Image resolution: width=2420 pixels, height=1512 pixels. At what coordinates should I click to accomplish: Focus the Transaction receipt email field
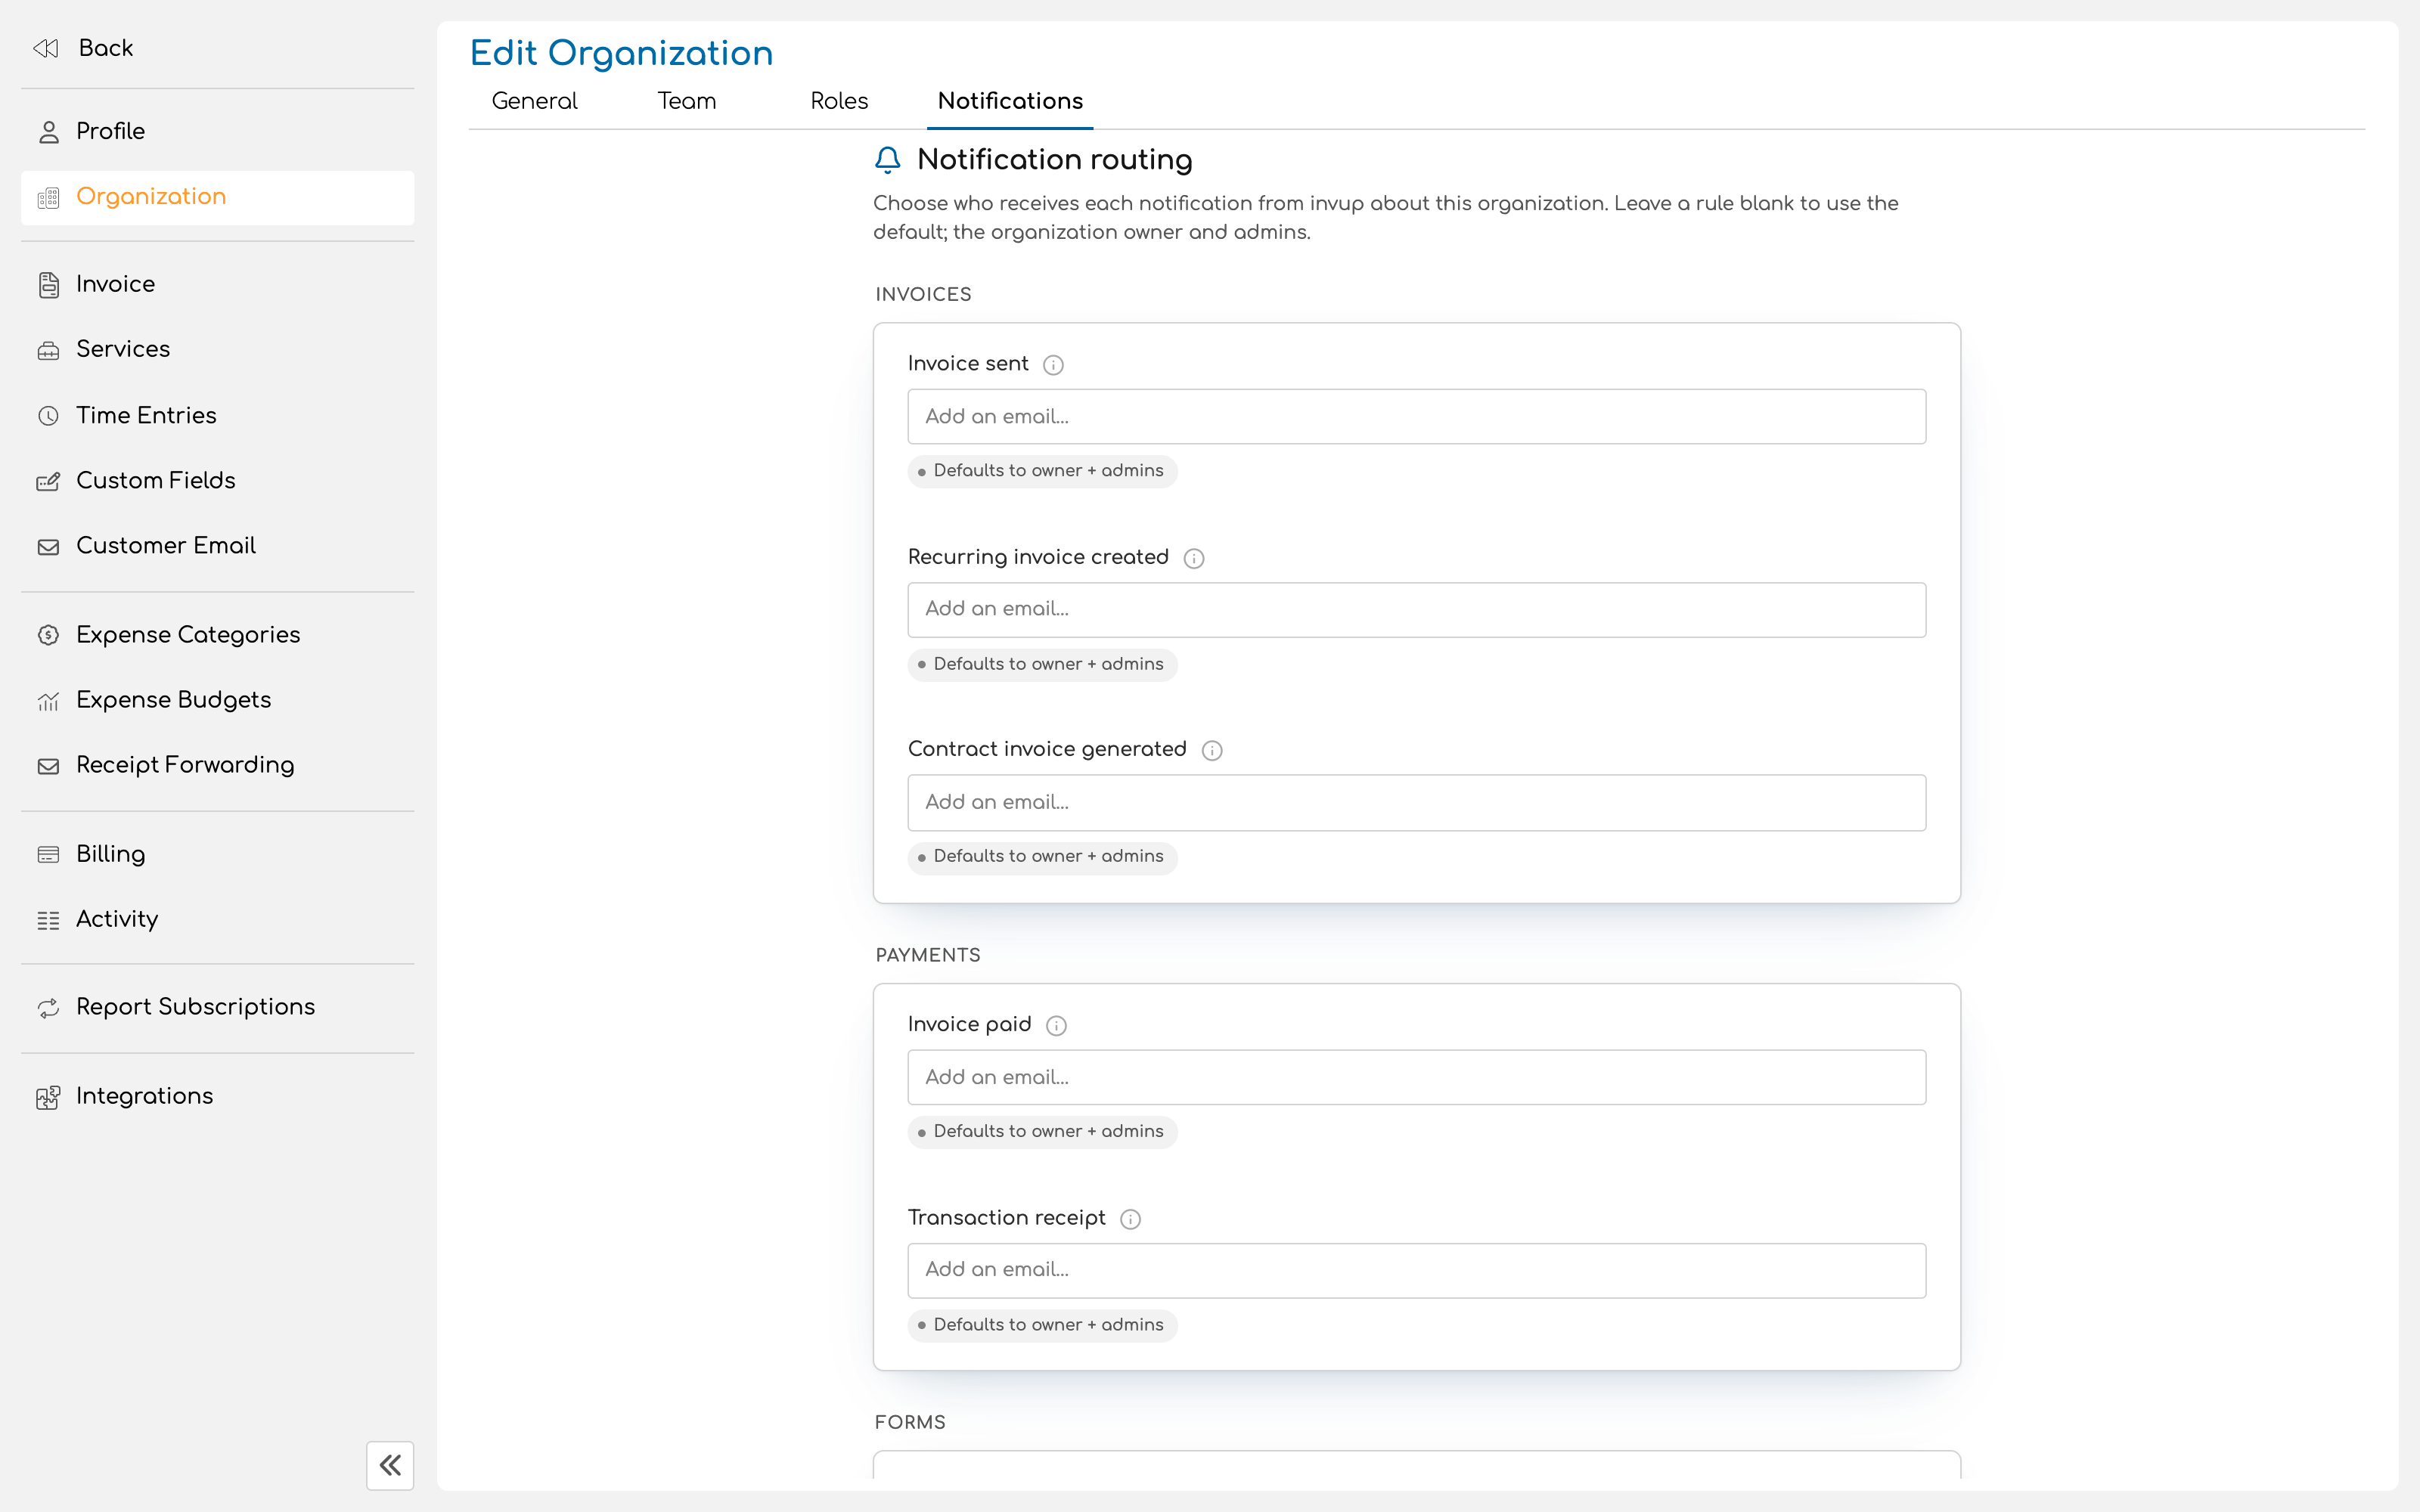click(1416, 1270)
